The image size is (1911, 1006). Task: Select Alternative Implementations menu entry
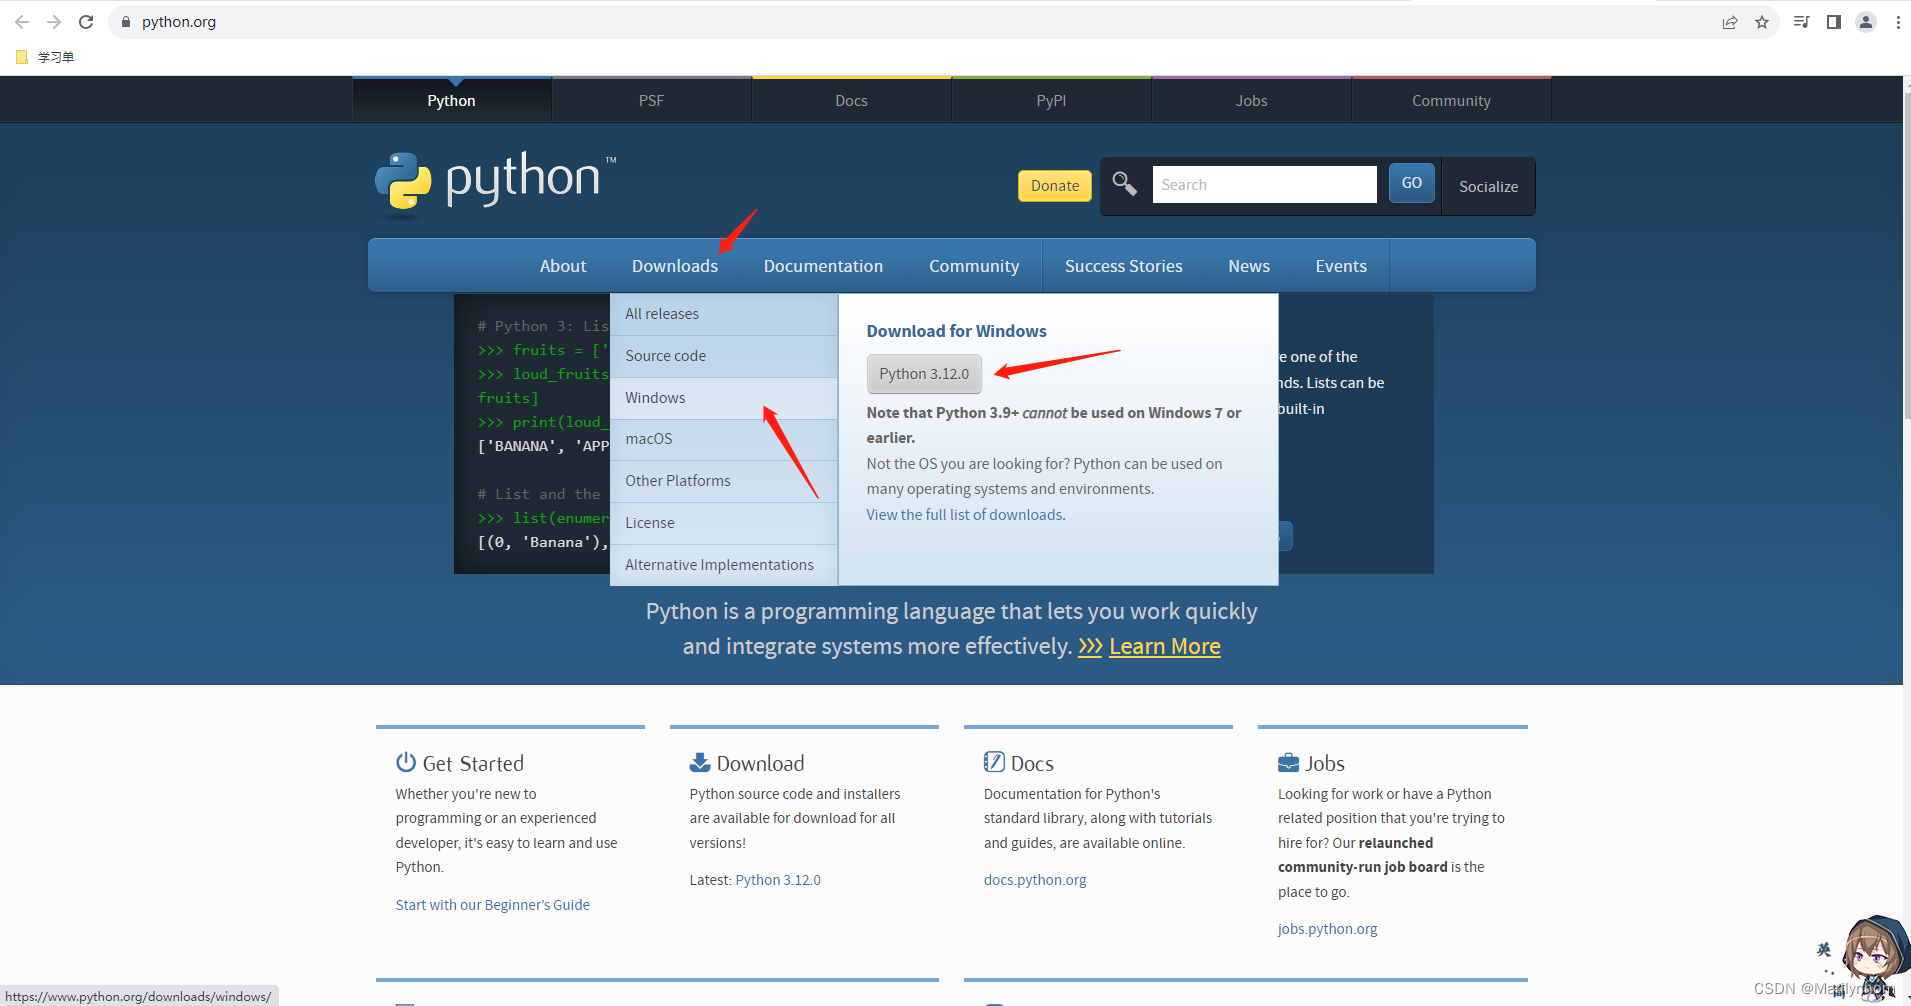[724, 565]
